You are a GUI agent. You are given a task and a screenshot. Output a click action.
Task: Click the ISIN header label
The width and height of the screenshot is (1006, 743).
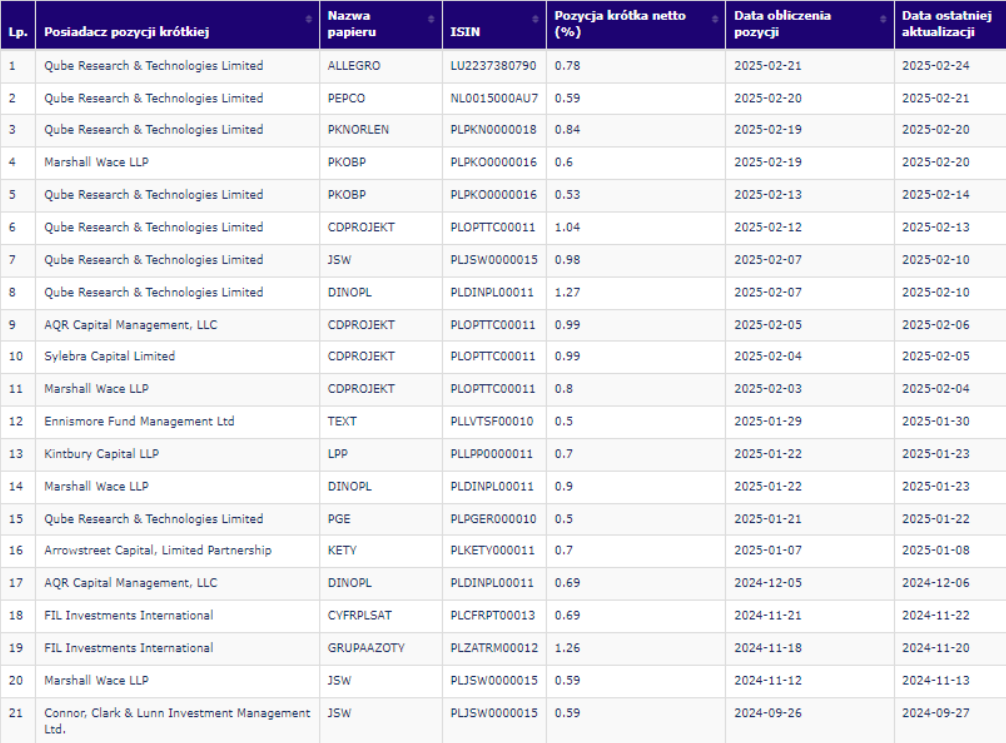465,31
